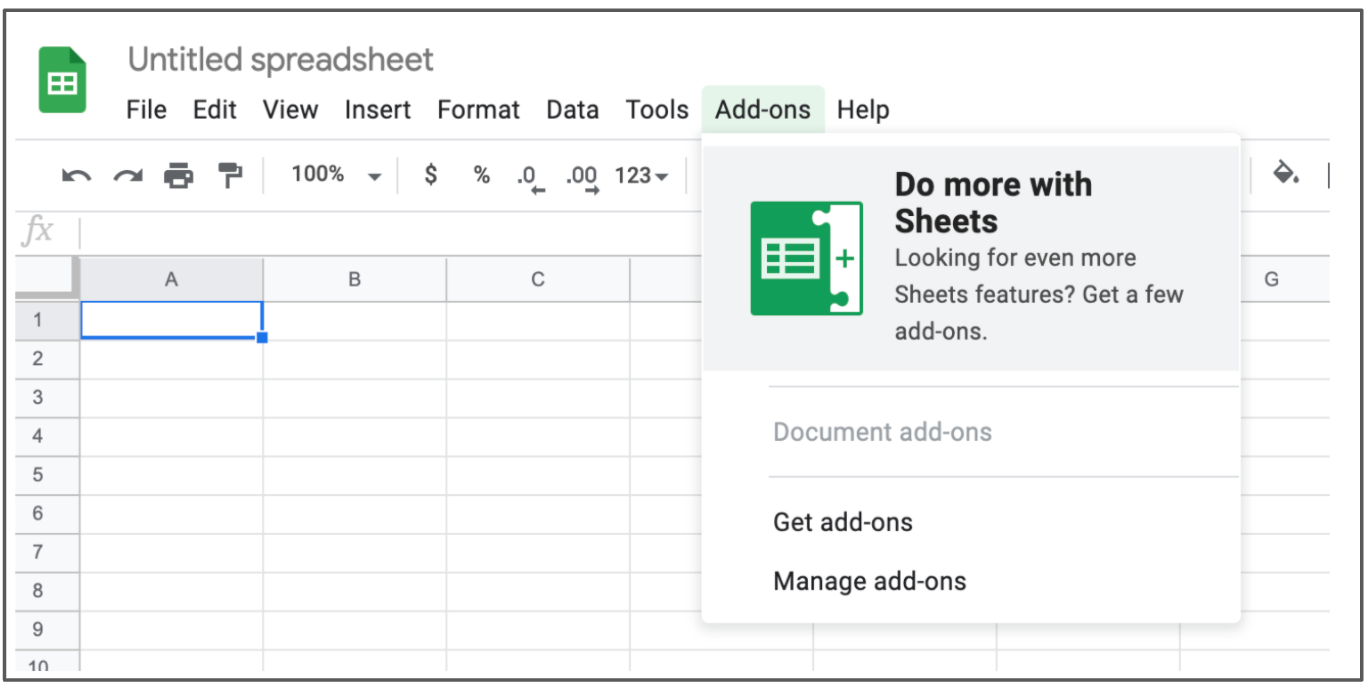Rename the Untitled spreadsheet title
Screen dimensions: 1372x690
tap(281, 60)
